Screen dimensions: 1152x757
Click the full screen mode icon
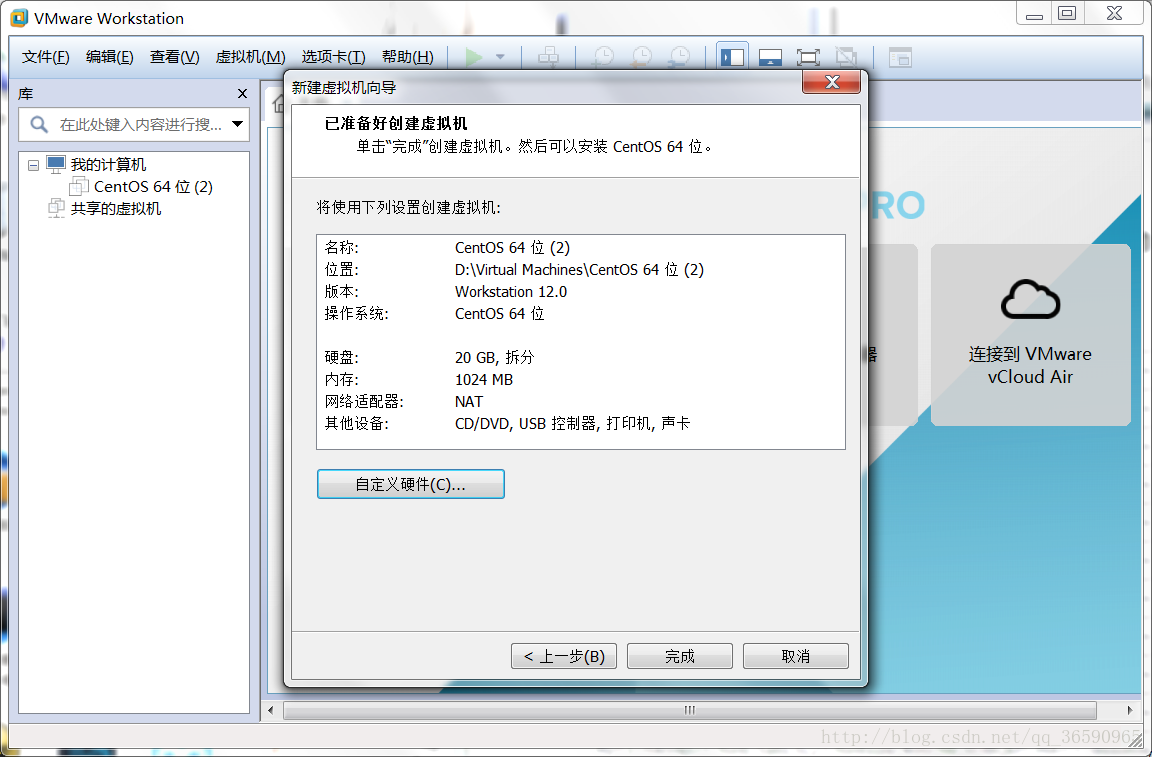(x=808, y=57)
